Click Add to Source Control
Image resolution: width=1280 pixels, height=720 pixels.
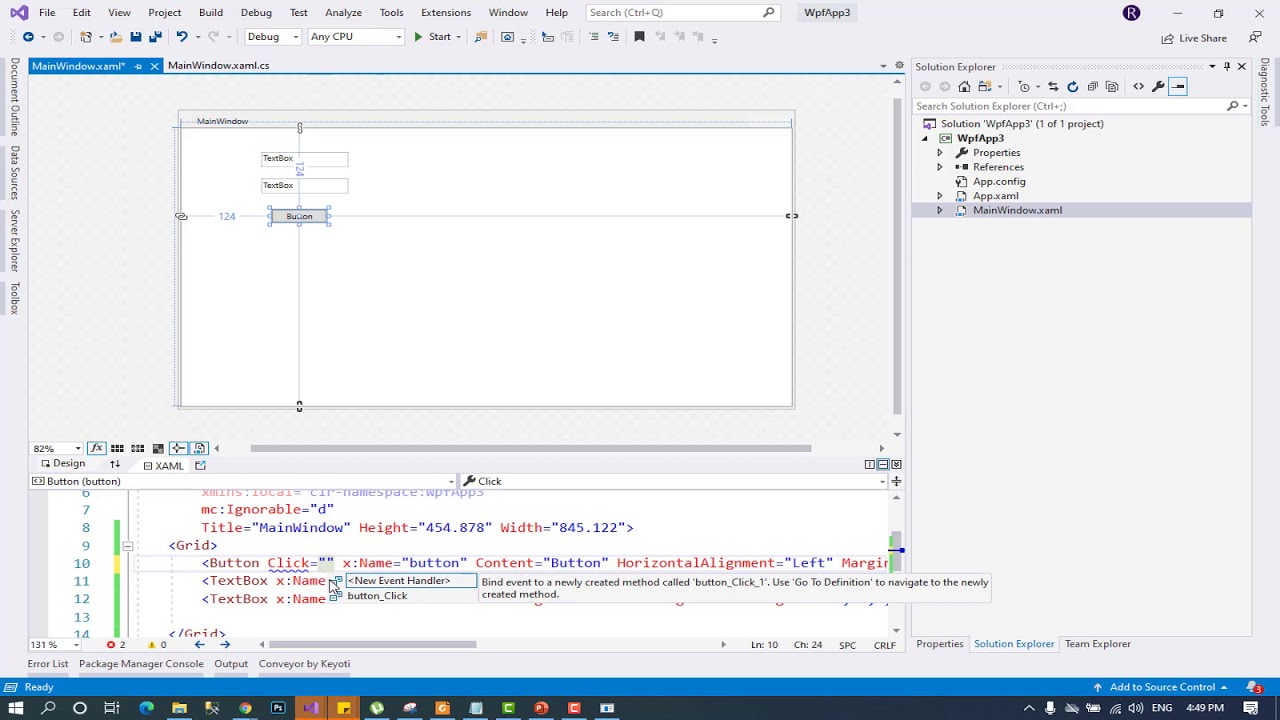[x=1162, y=687]
